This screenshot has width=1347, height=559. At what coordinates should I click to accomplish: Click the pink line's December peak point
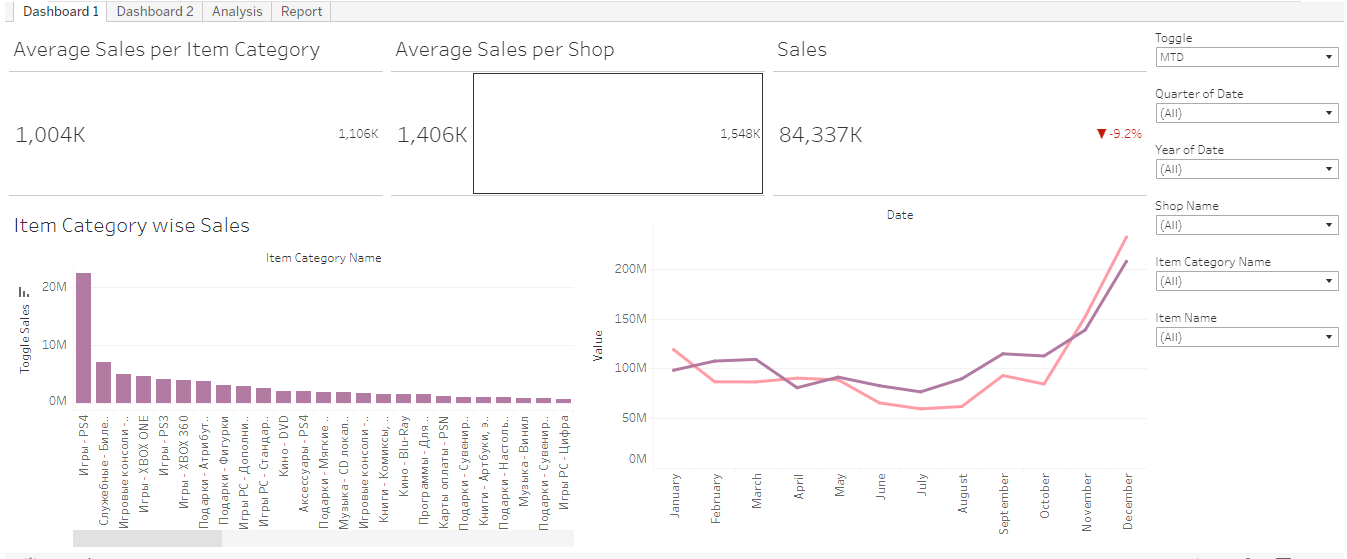point(1127,237)
